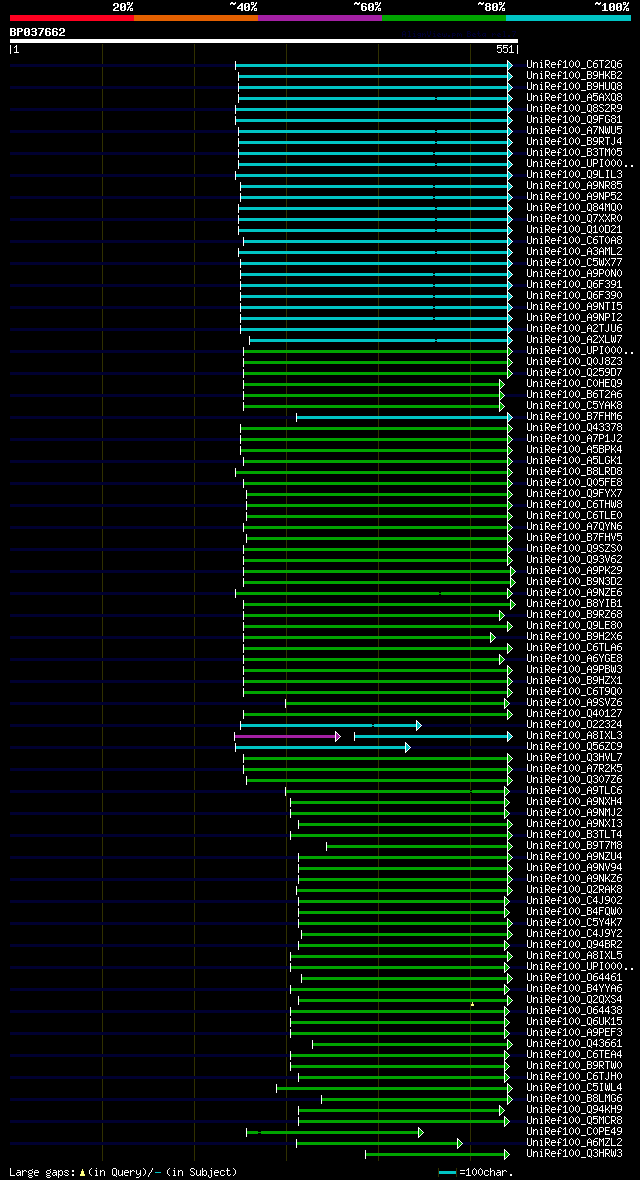Choose the UniRef100_B9H2X6 subject label
This screenshot has width=640, height=1180.
pyautogui.click(x=574, y=637)
